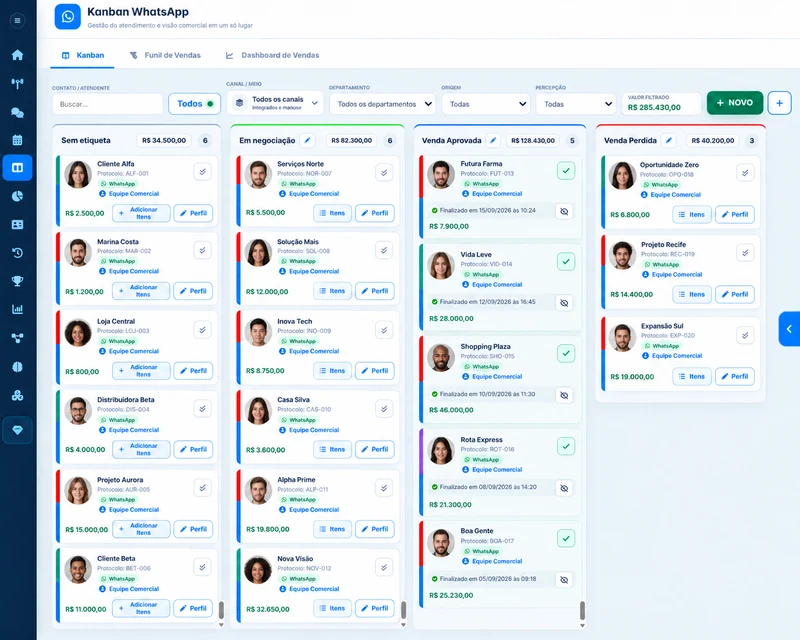The image size is (800, 640).
Task: Open the history clock sidebar icon
Action: tap(17, 253)
